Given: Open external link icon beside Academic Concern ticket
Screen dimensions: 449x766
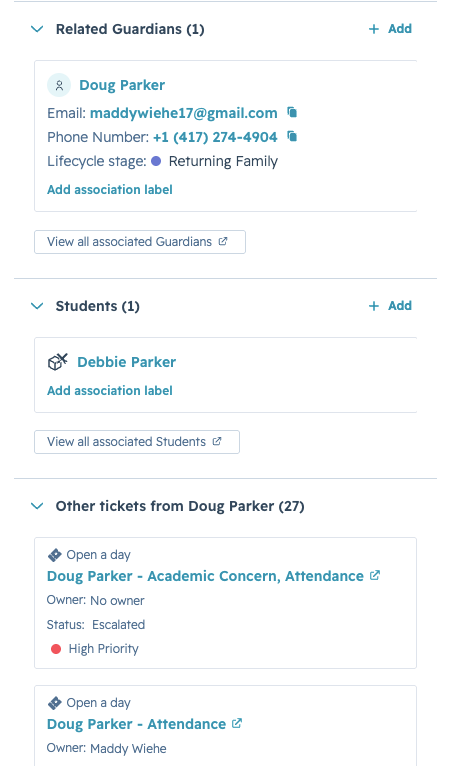Looking at the screenshot, I should [375, 575].
